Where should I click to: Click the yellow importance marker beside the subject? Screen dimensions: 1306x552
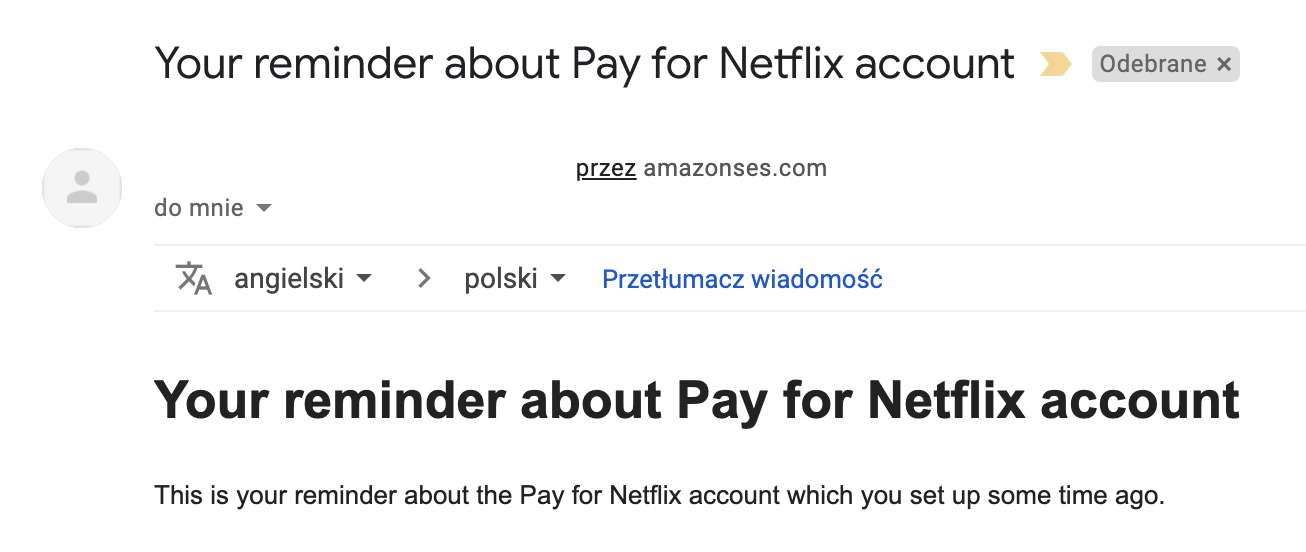point(1055,65)
